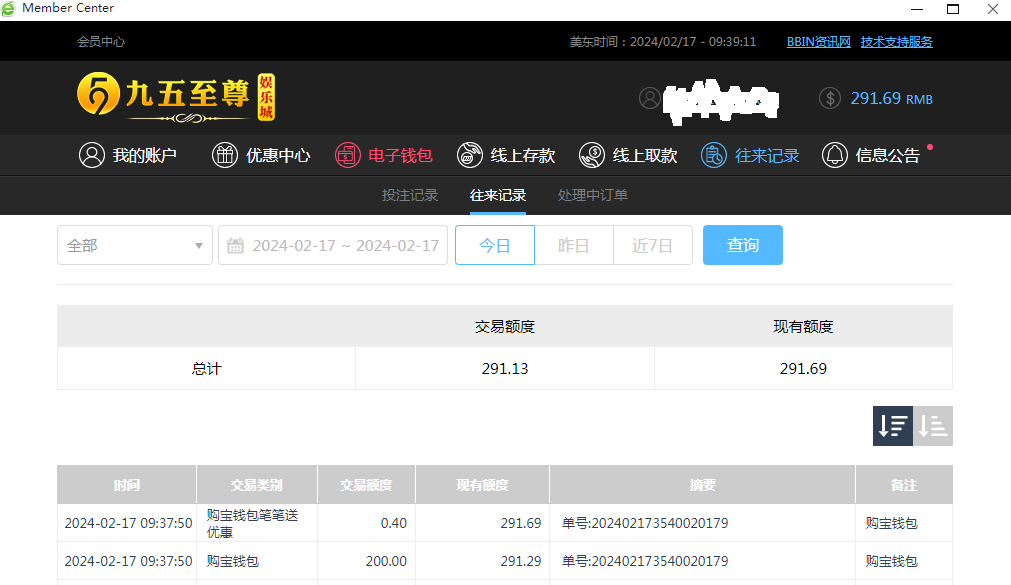Click the user avatar icon in header

coord(649,99)
